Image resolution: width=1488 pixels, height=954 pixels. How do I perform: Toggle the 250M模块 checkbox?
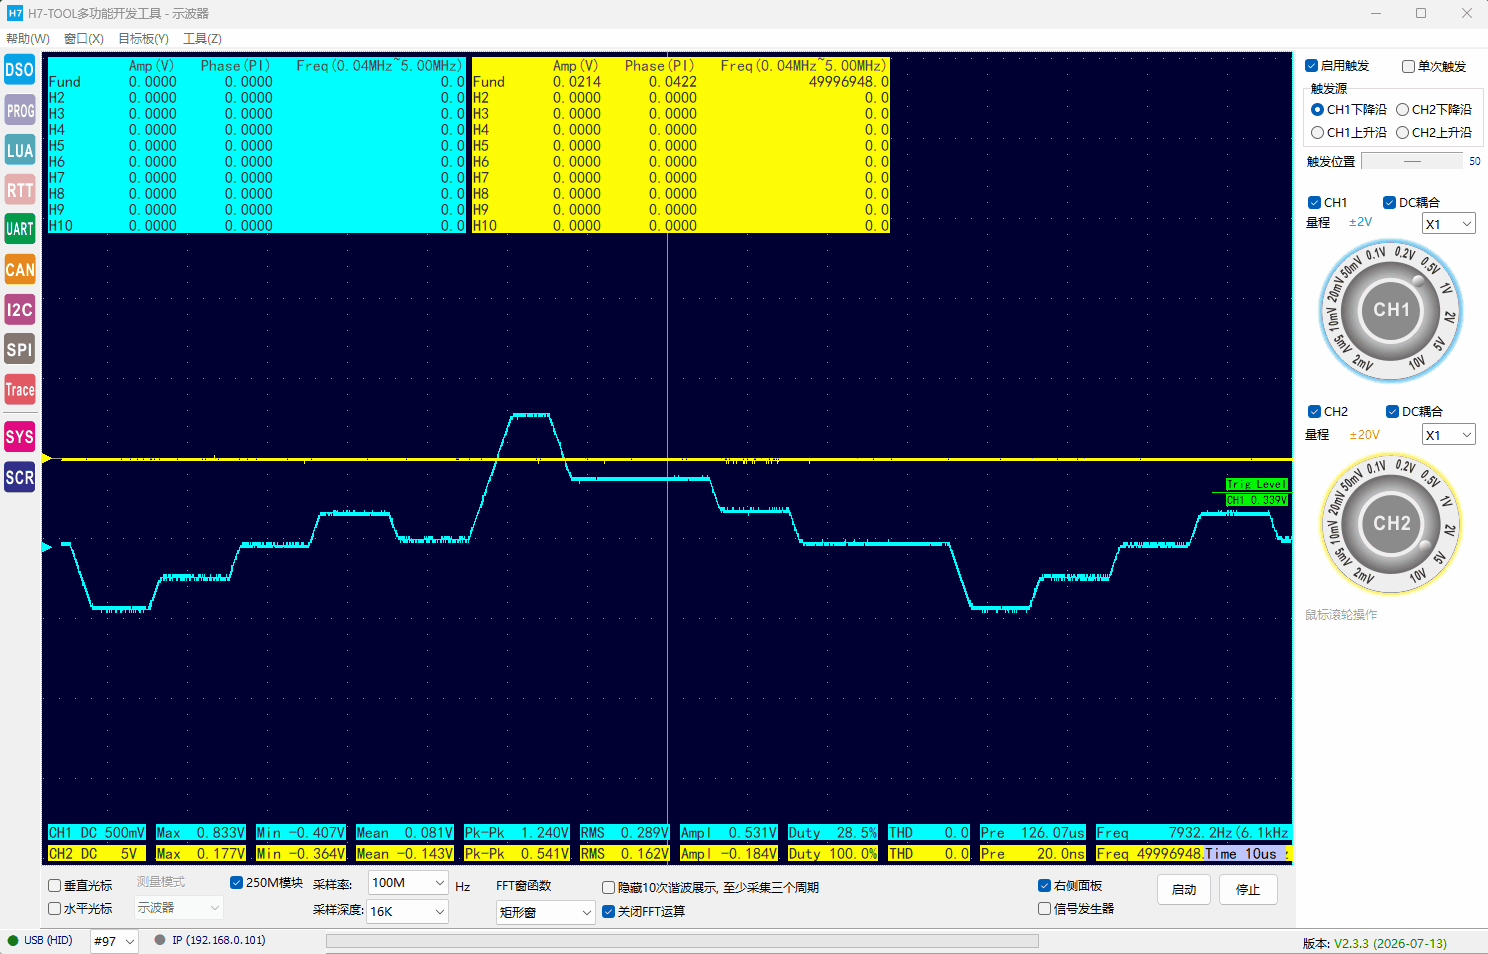click(237, 883)
